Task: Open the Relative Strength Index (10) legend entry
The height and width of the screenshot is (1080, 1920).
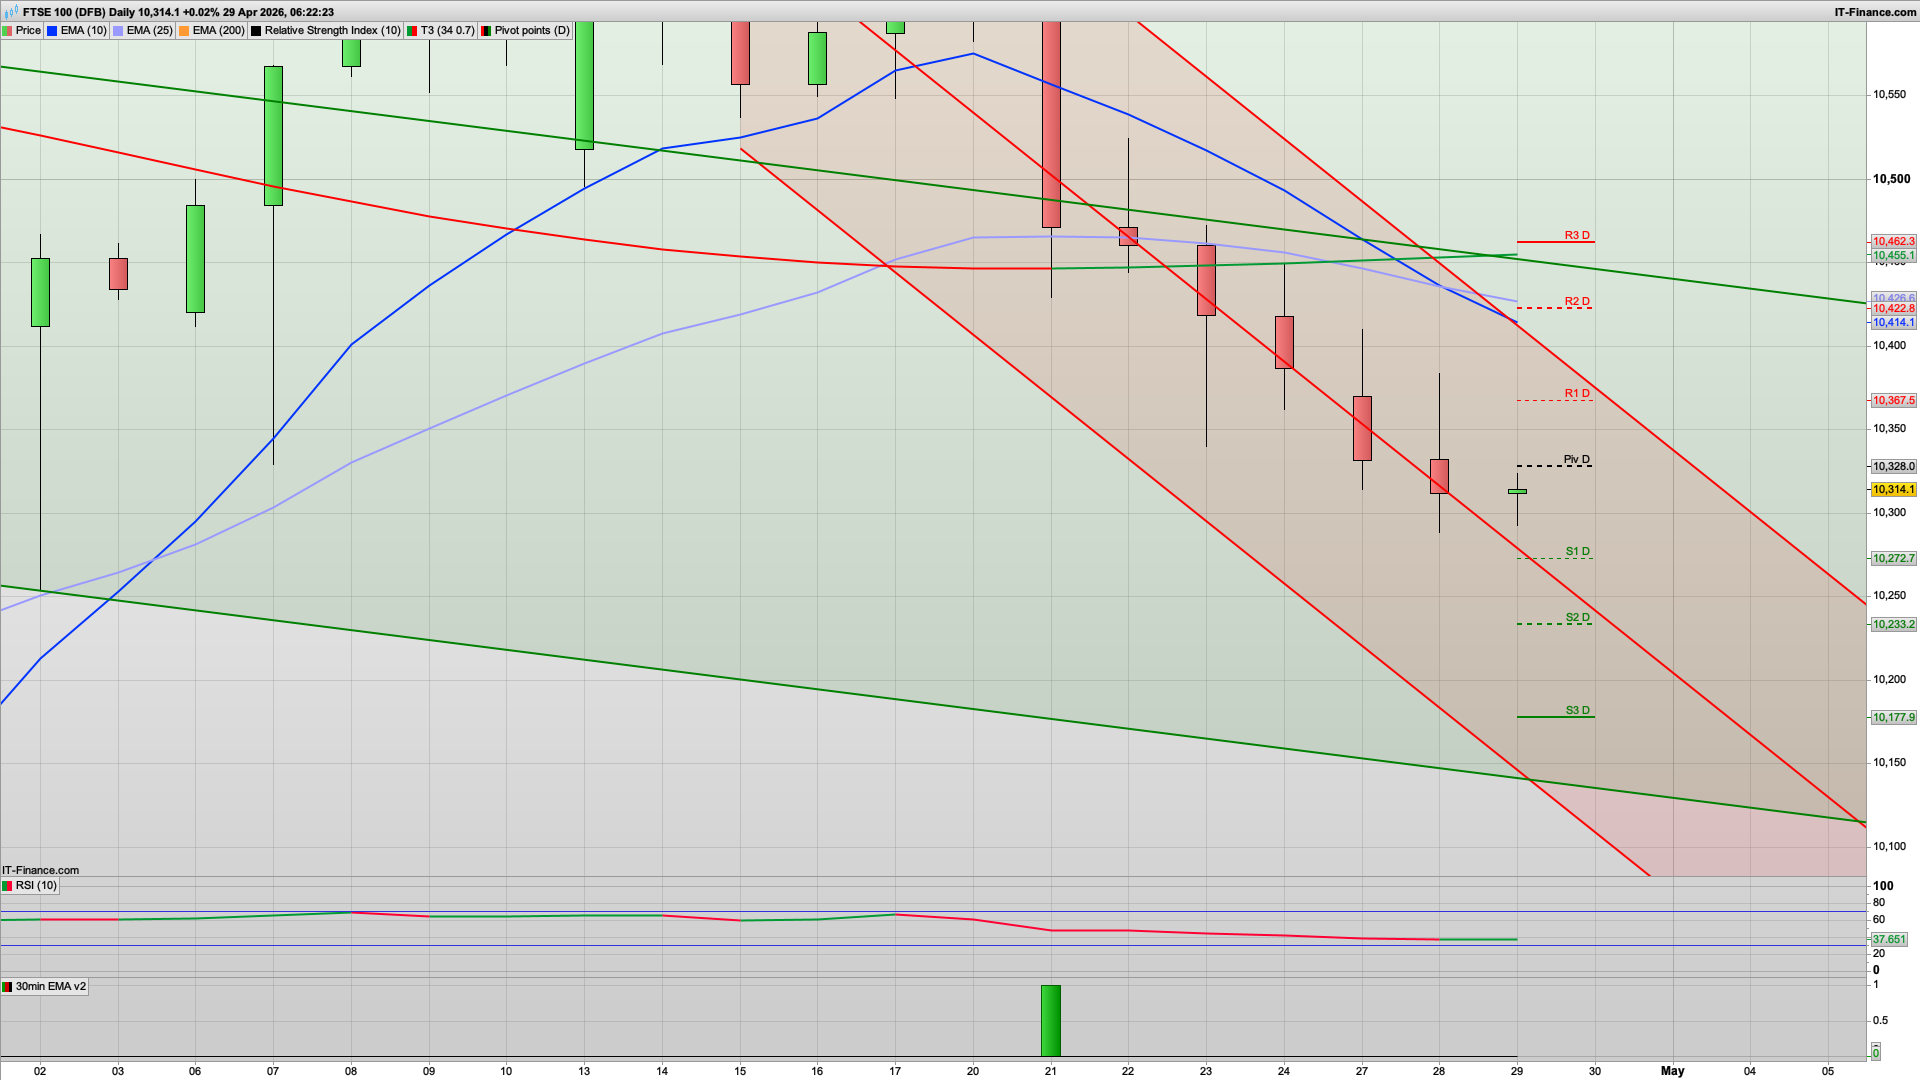Action: pos(330,30)
